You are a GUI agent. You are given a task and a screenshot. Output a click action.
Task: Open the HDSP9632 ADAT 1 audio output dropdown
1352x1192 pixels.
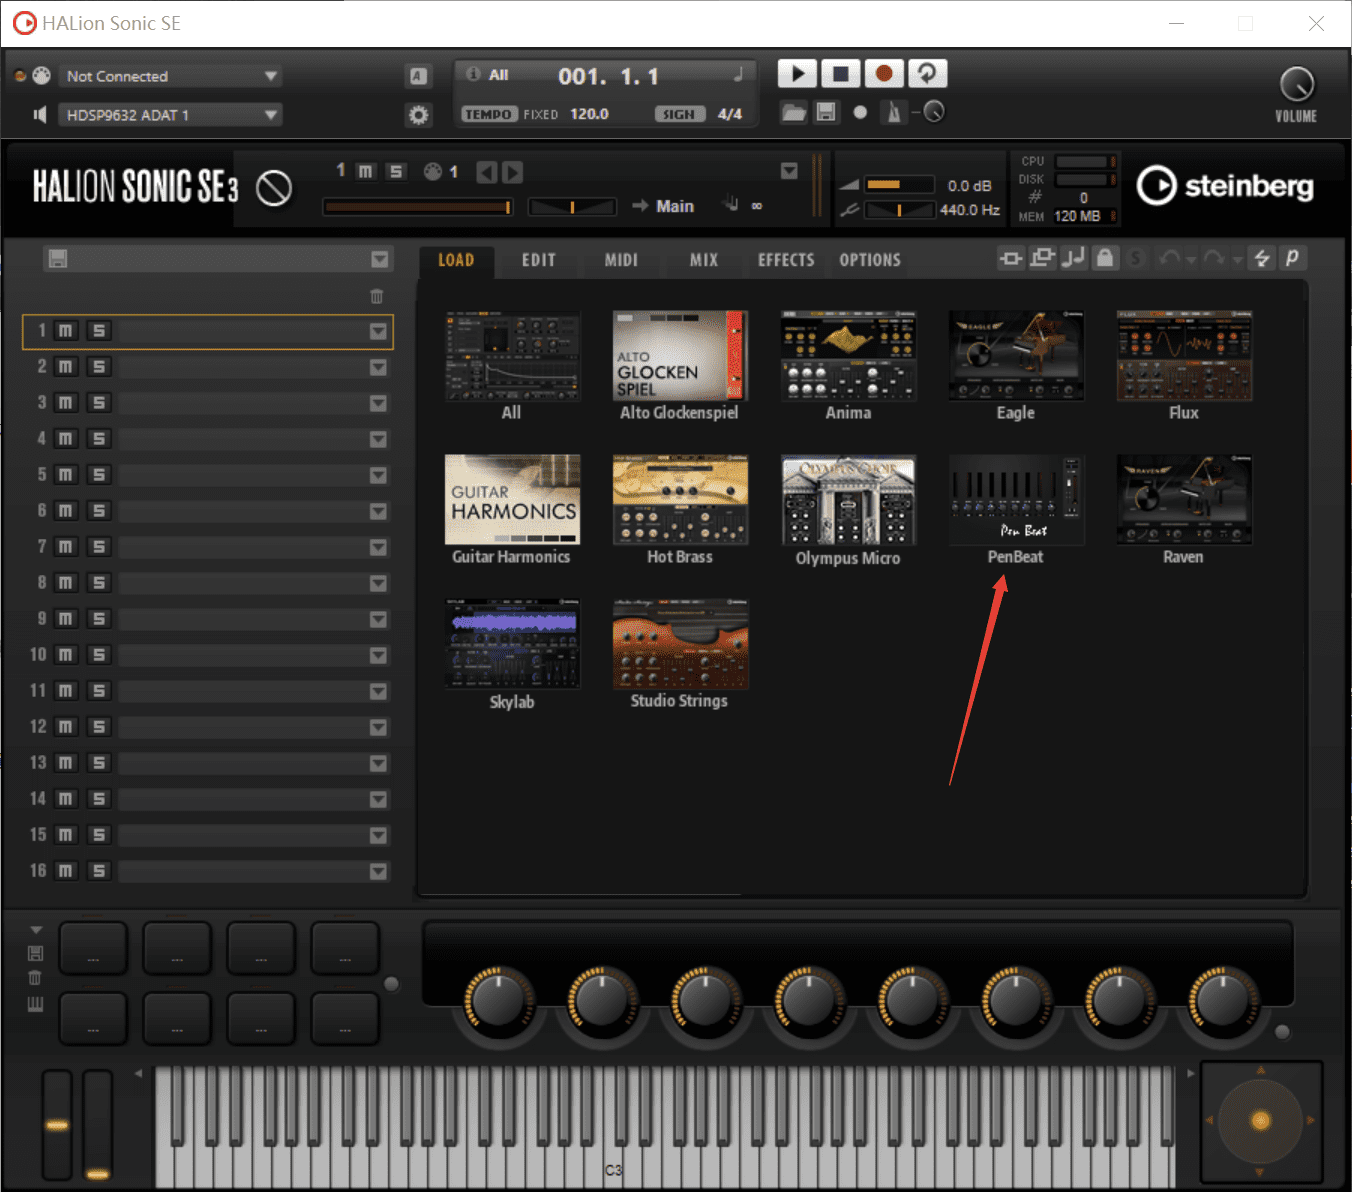click(x=170, y=115)
